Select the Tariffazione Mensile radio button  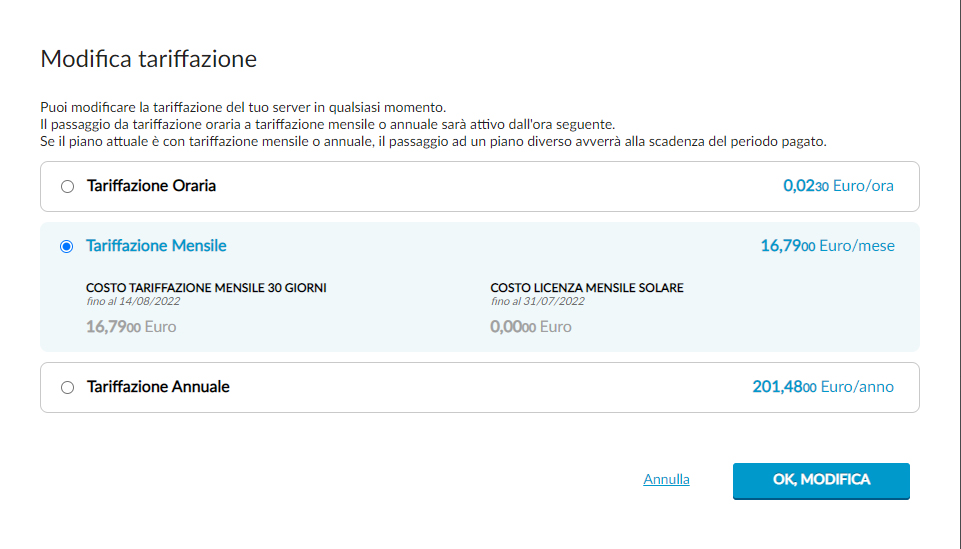pos(66,246)
